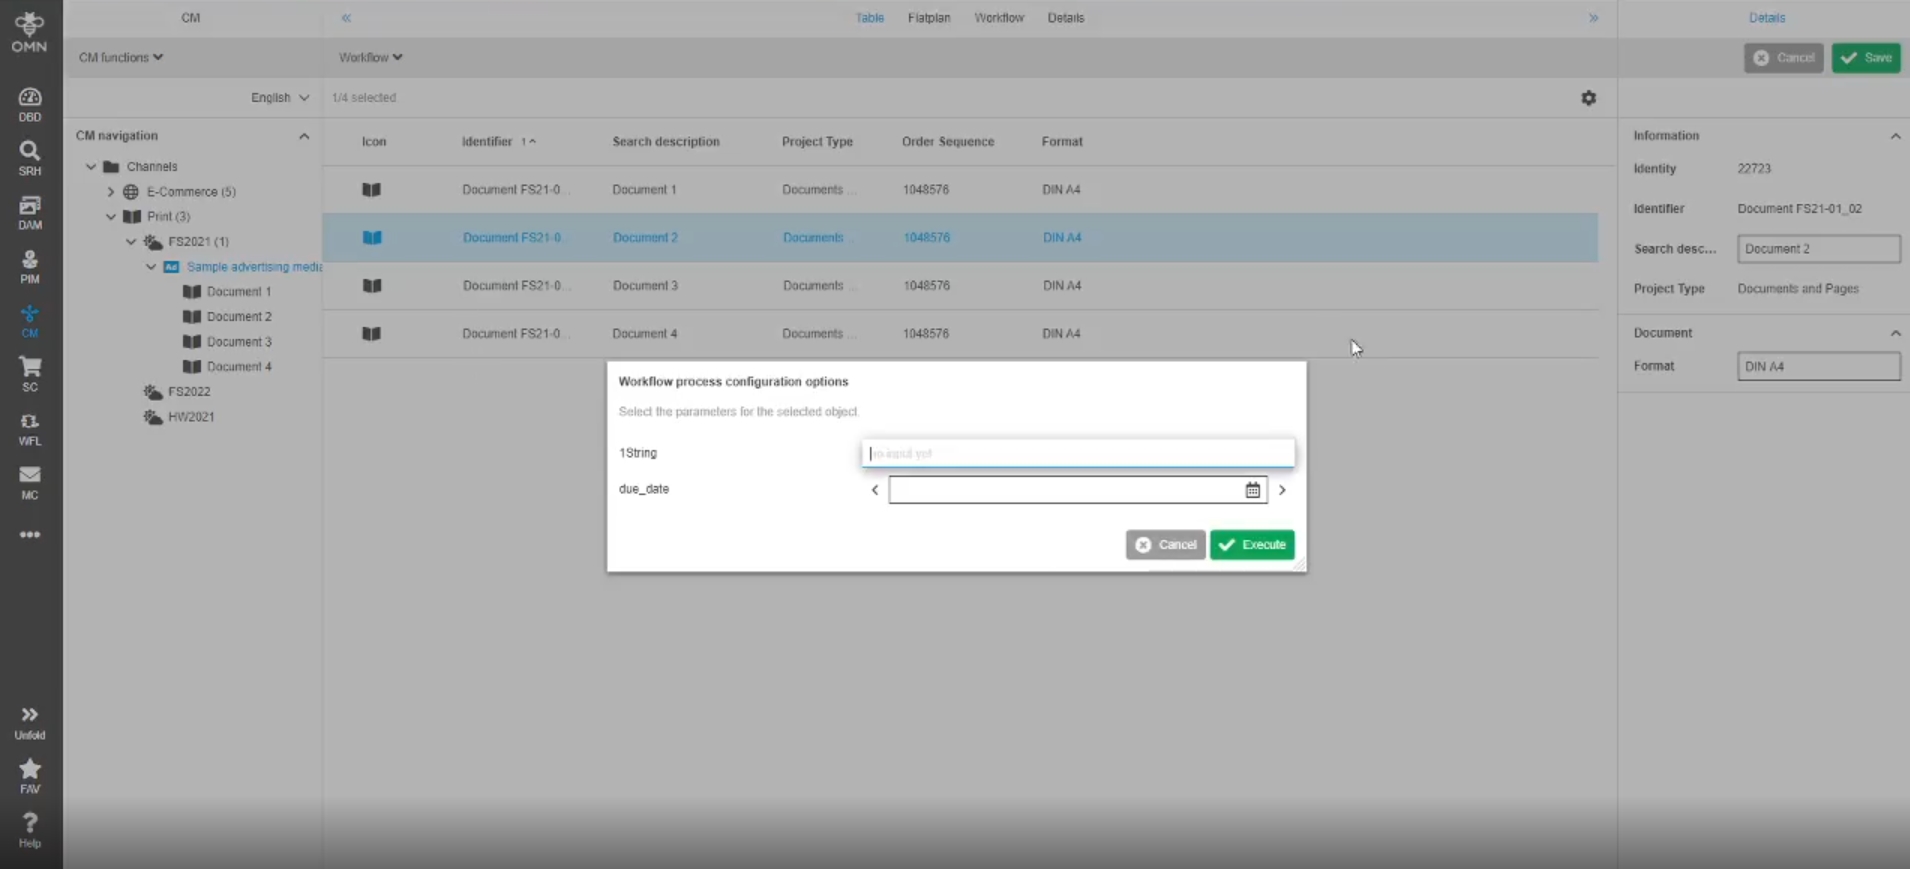Open the due_date calendar picker icon

point(1252,490)
